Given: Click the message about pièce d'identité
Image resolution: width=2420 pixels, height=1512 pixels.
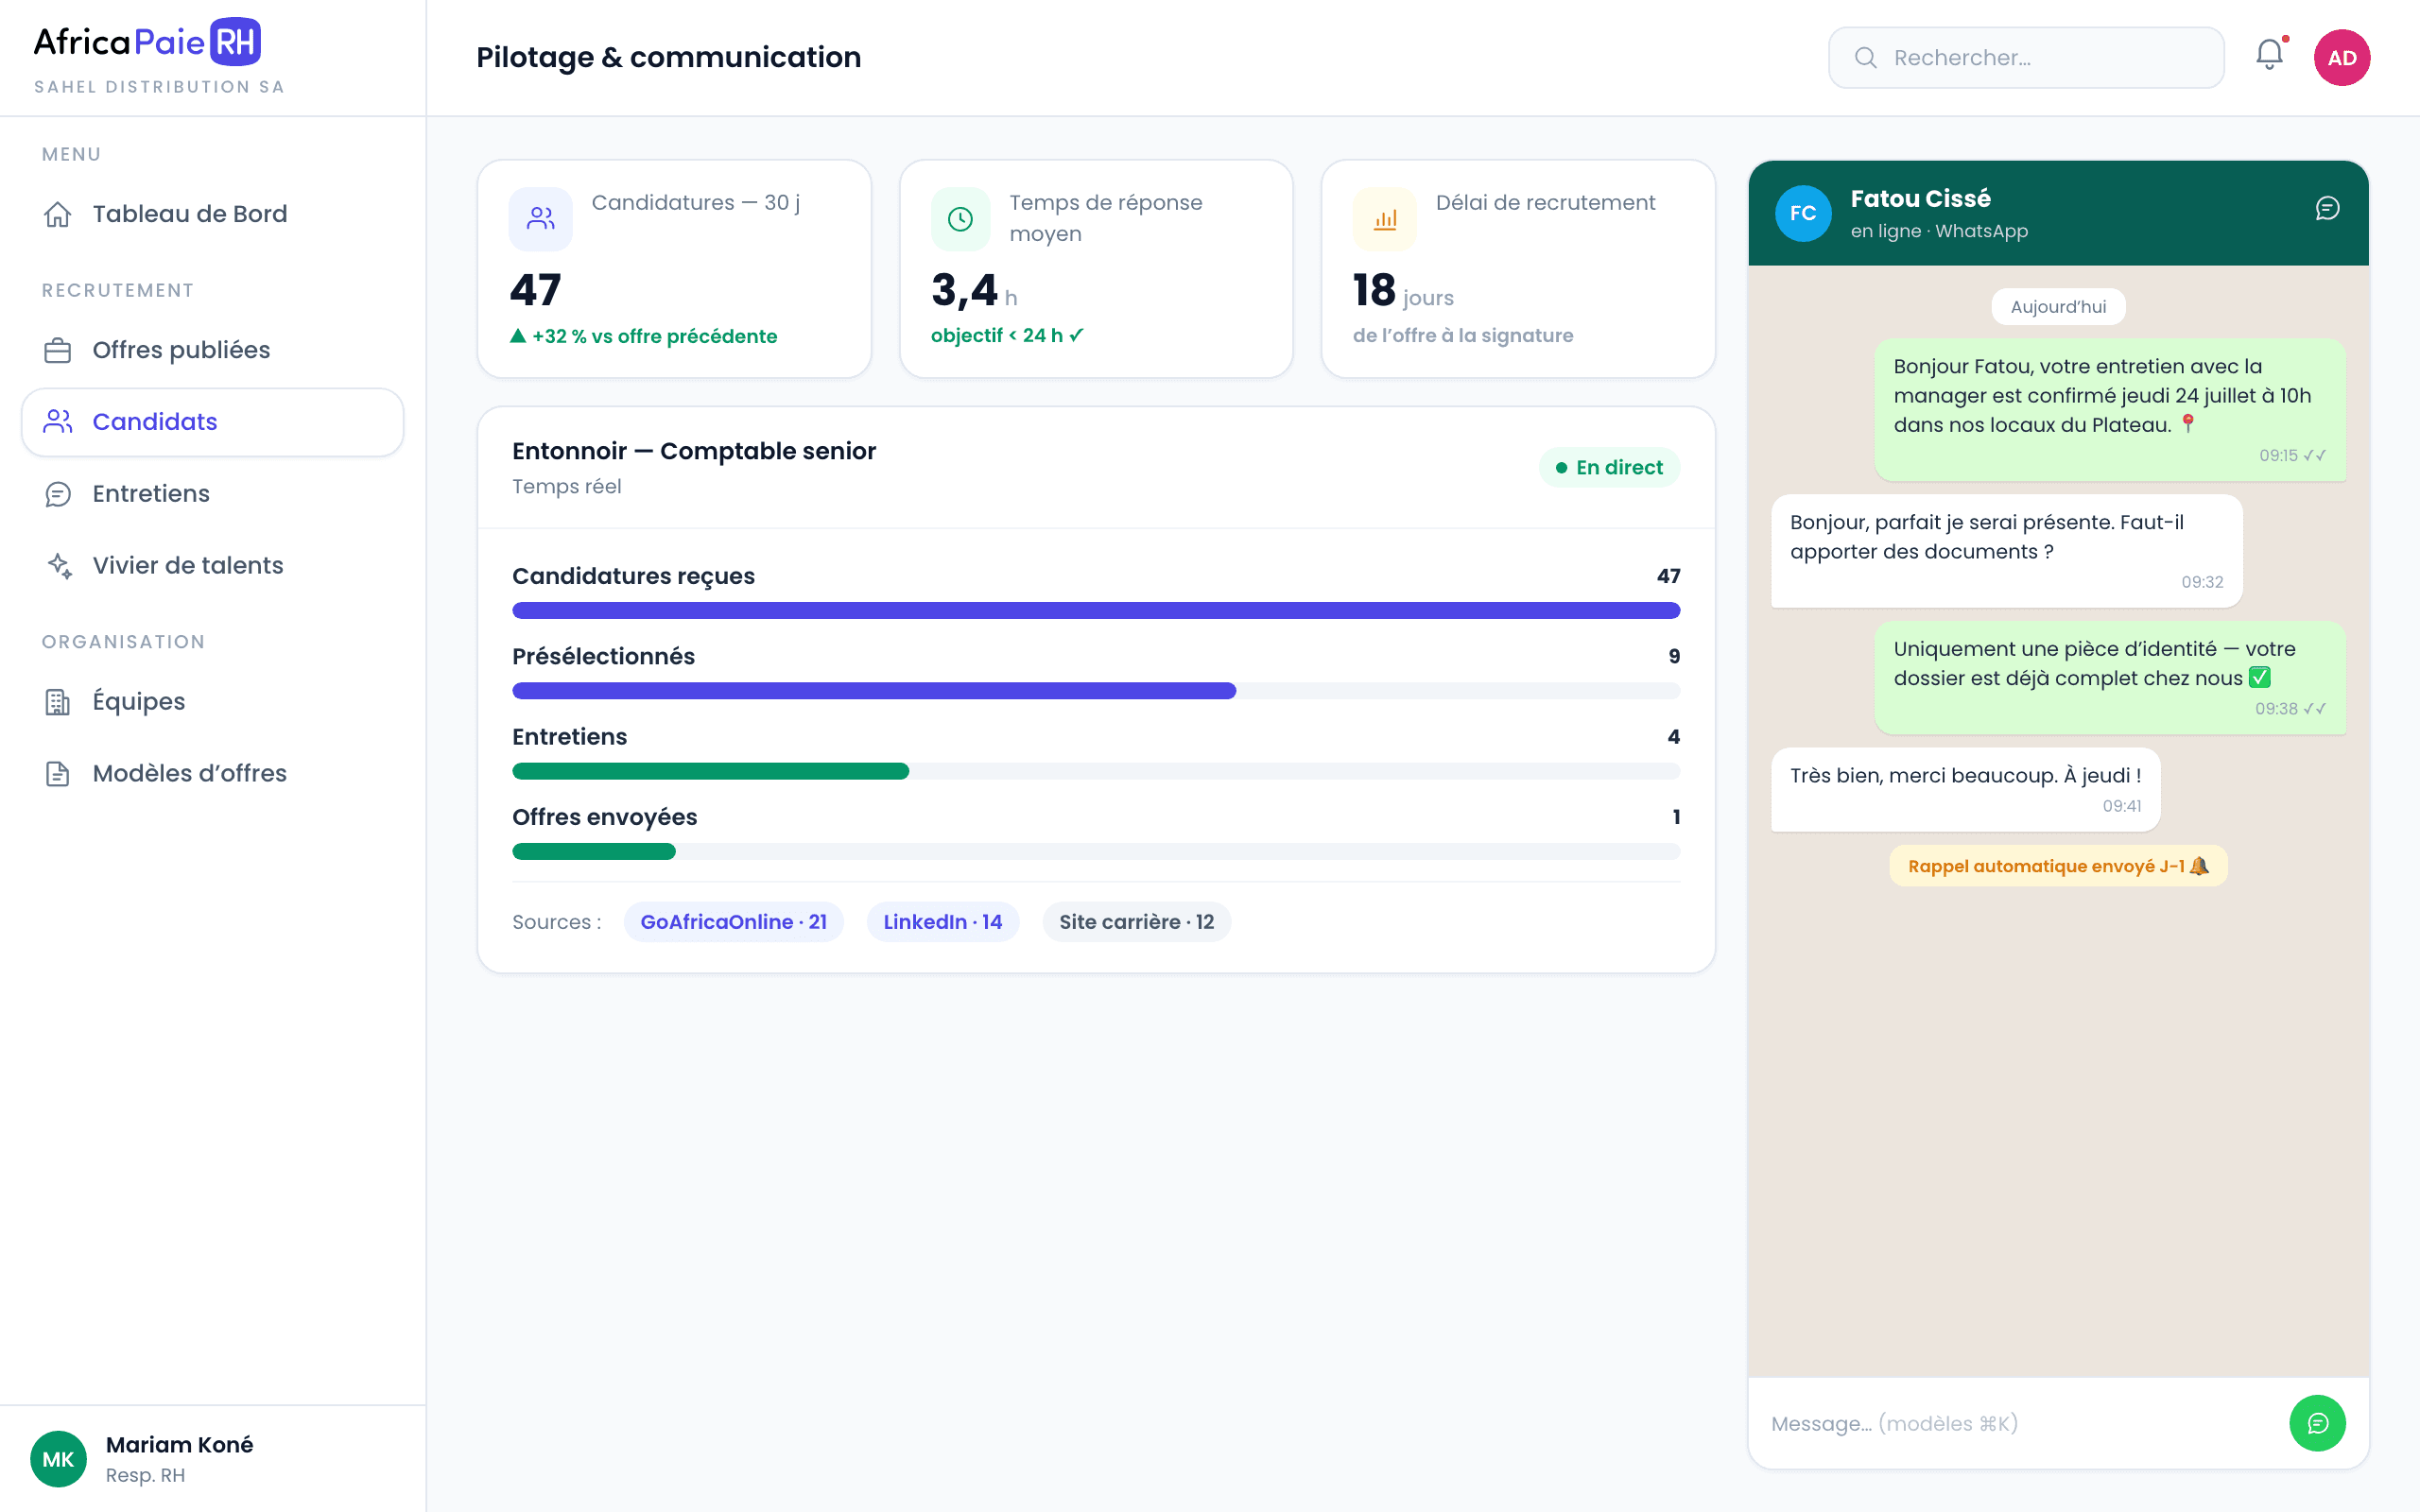Looking at the screenshot, I should pos(2110,678).
